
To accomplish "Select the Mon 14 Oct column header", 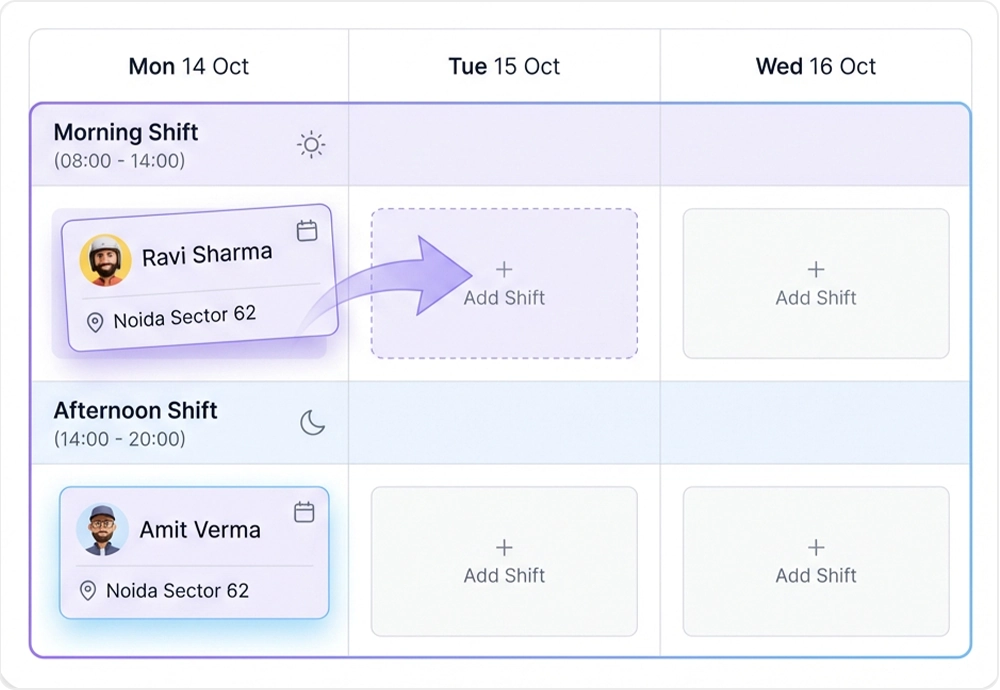I will [189, 67].
